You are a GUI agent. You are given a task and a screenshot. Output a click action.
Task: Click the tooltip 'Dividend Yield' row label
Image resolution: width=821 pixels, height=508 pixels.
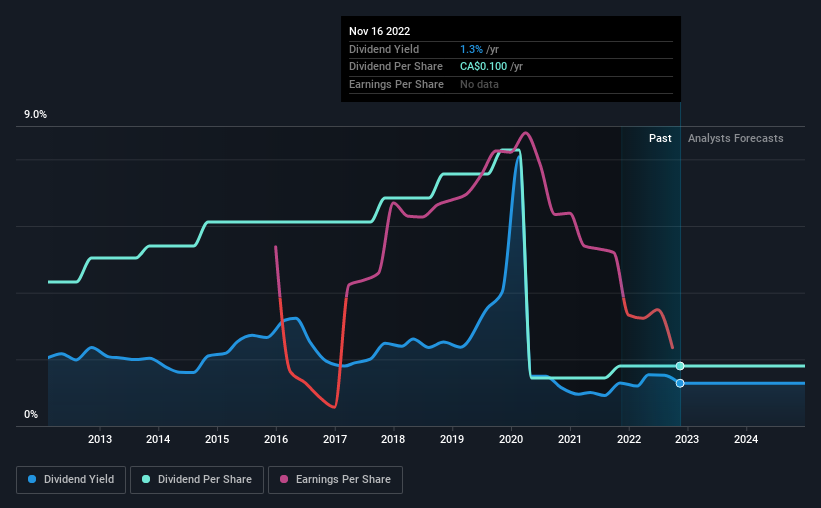[x=384, y=49]
